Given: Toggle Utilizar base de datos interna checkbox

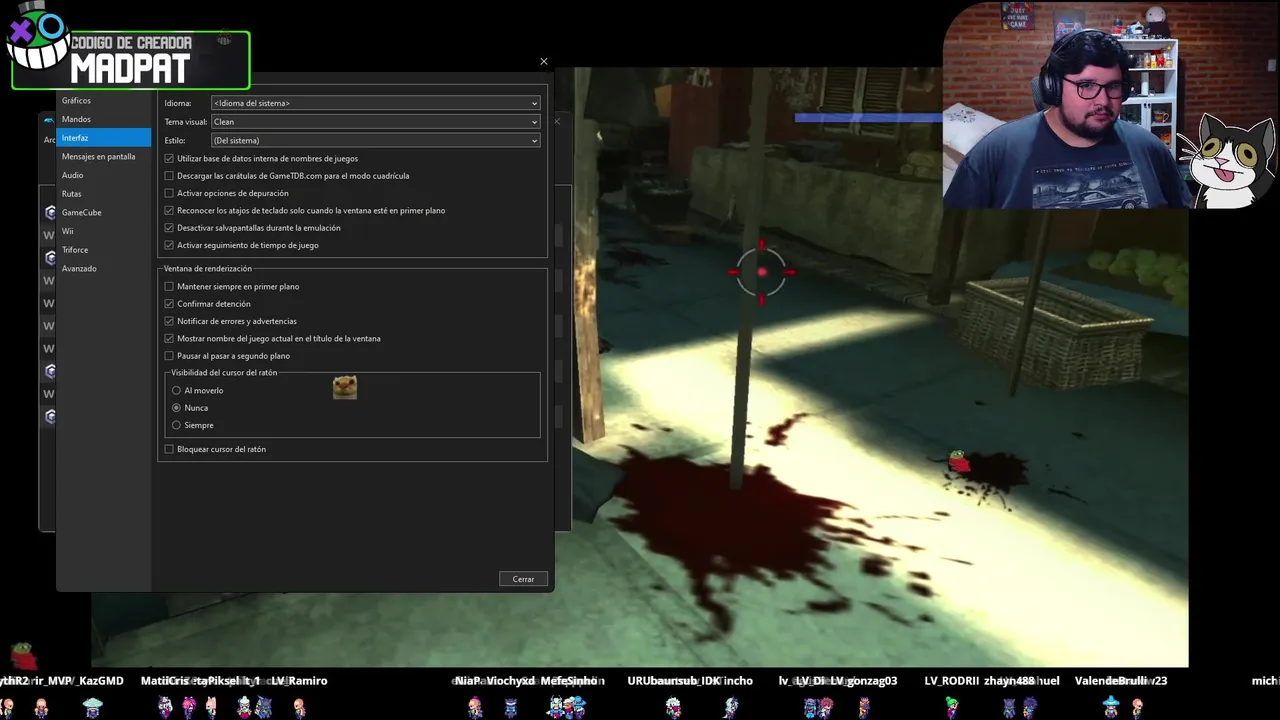Looking at the screenshot, I should [x=169, y=158].
